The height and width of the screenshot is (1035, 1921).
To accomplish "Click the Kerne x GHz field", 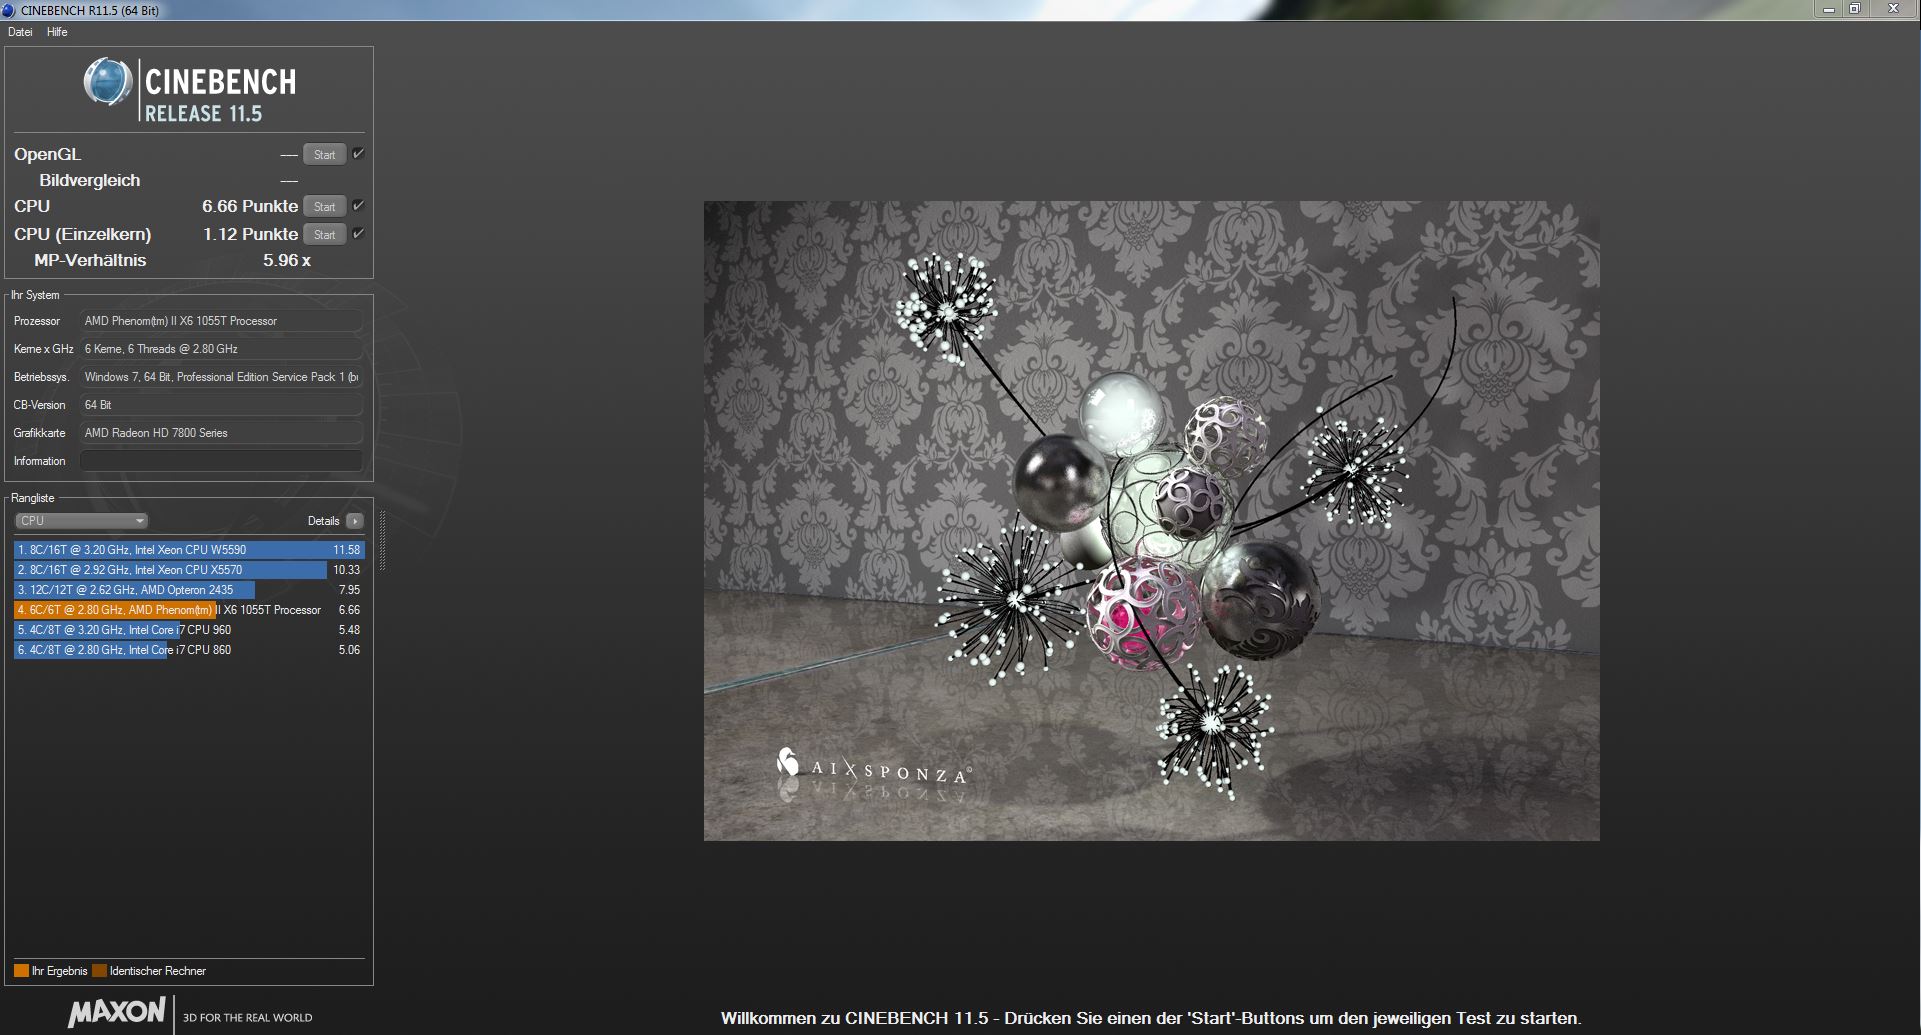I will point(221,349).
